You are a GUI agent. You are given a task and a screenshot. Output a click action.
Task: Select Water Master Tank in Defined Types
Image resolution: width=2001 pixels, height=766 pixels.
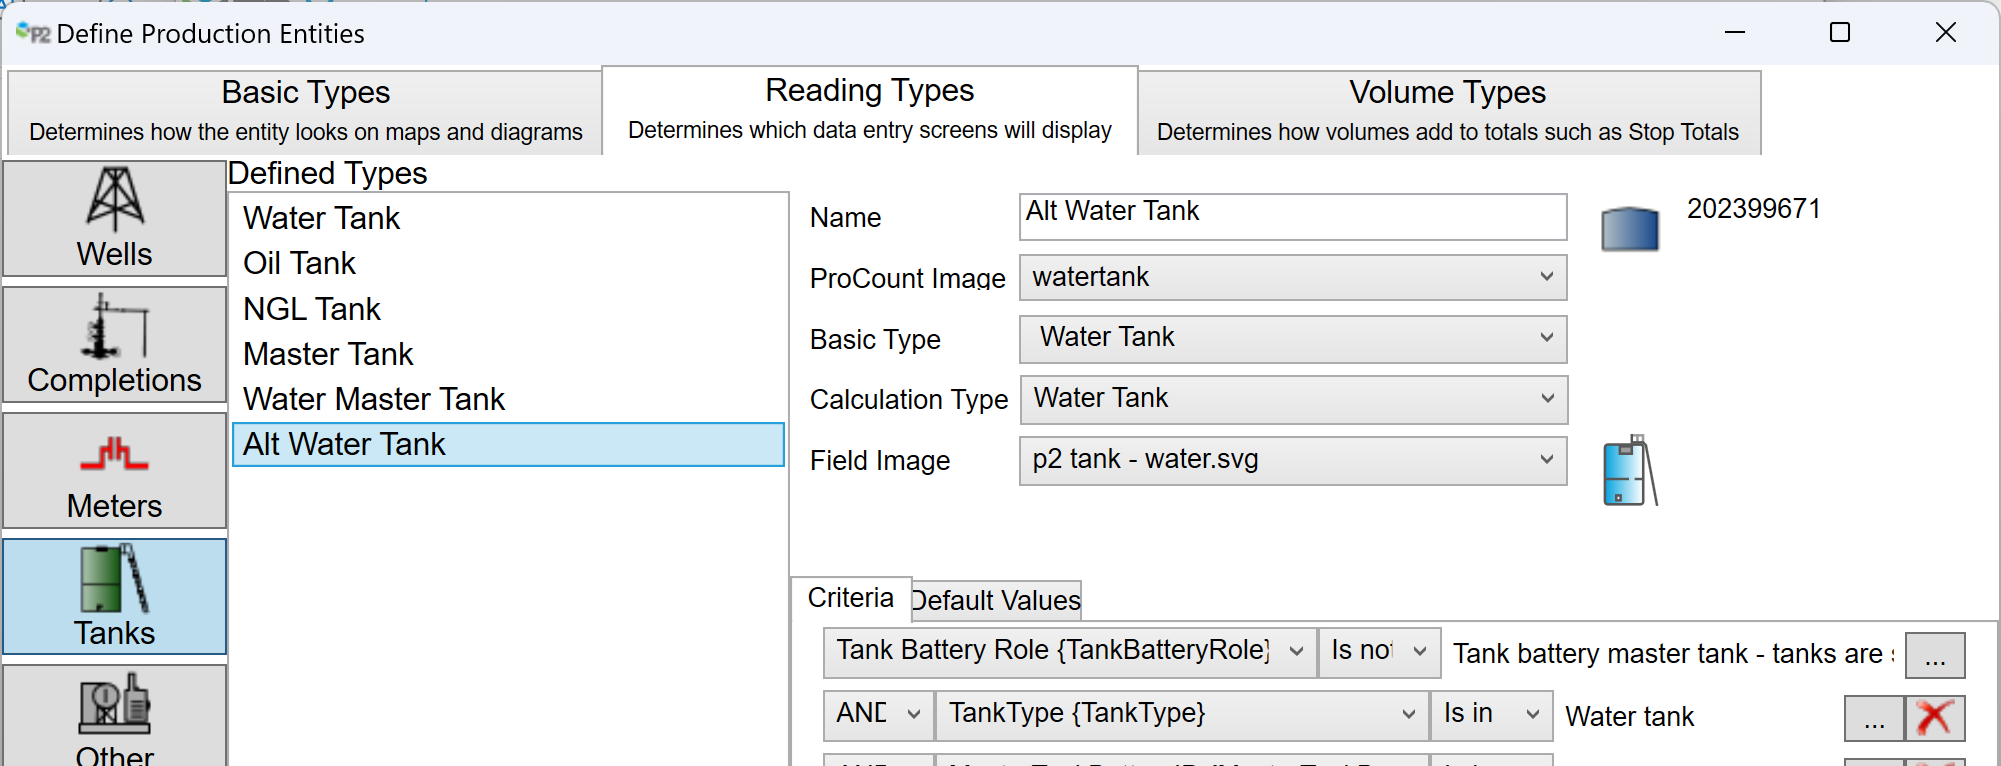(374, 399)
